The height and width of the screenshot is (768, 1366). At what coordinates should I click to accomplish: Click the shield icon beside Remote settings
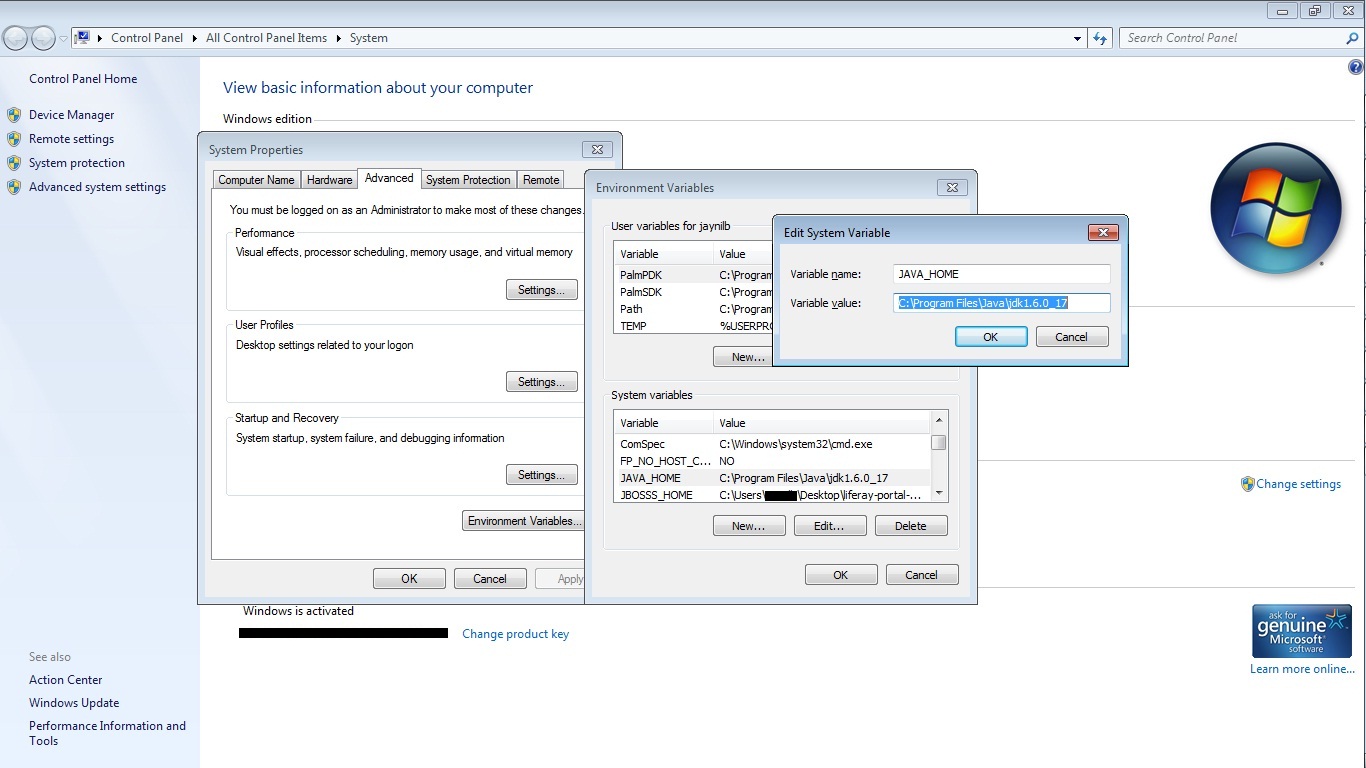tap(14, 139)
